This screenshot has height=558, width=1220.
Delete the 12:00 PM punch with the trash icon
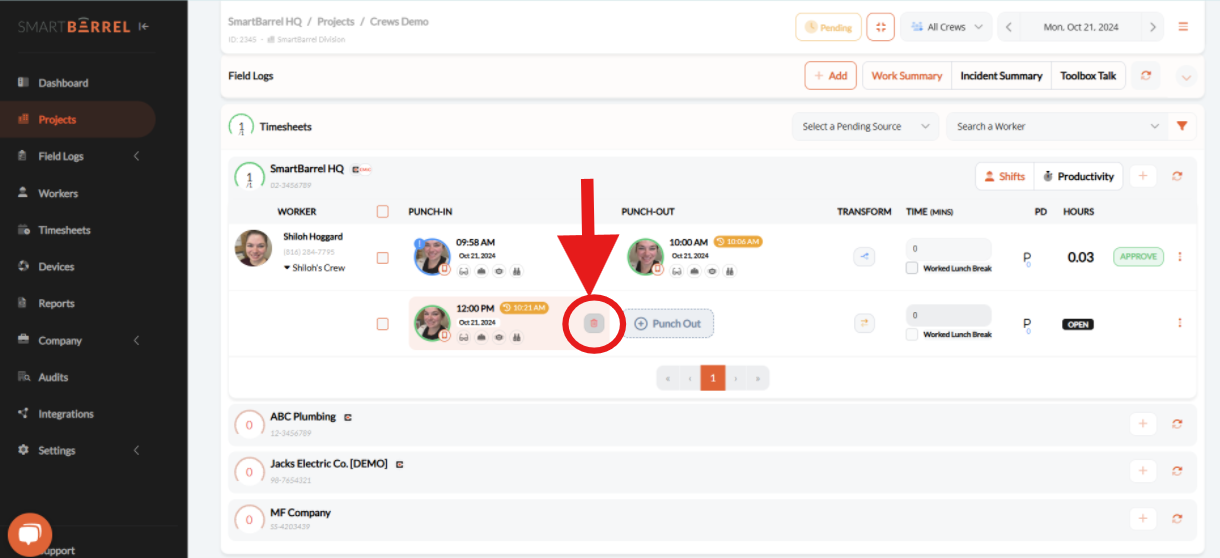point(594,323)
